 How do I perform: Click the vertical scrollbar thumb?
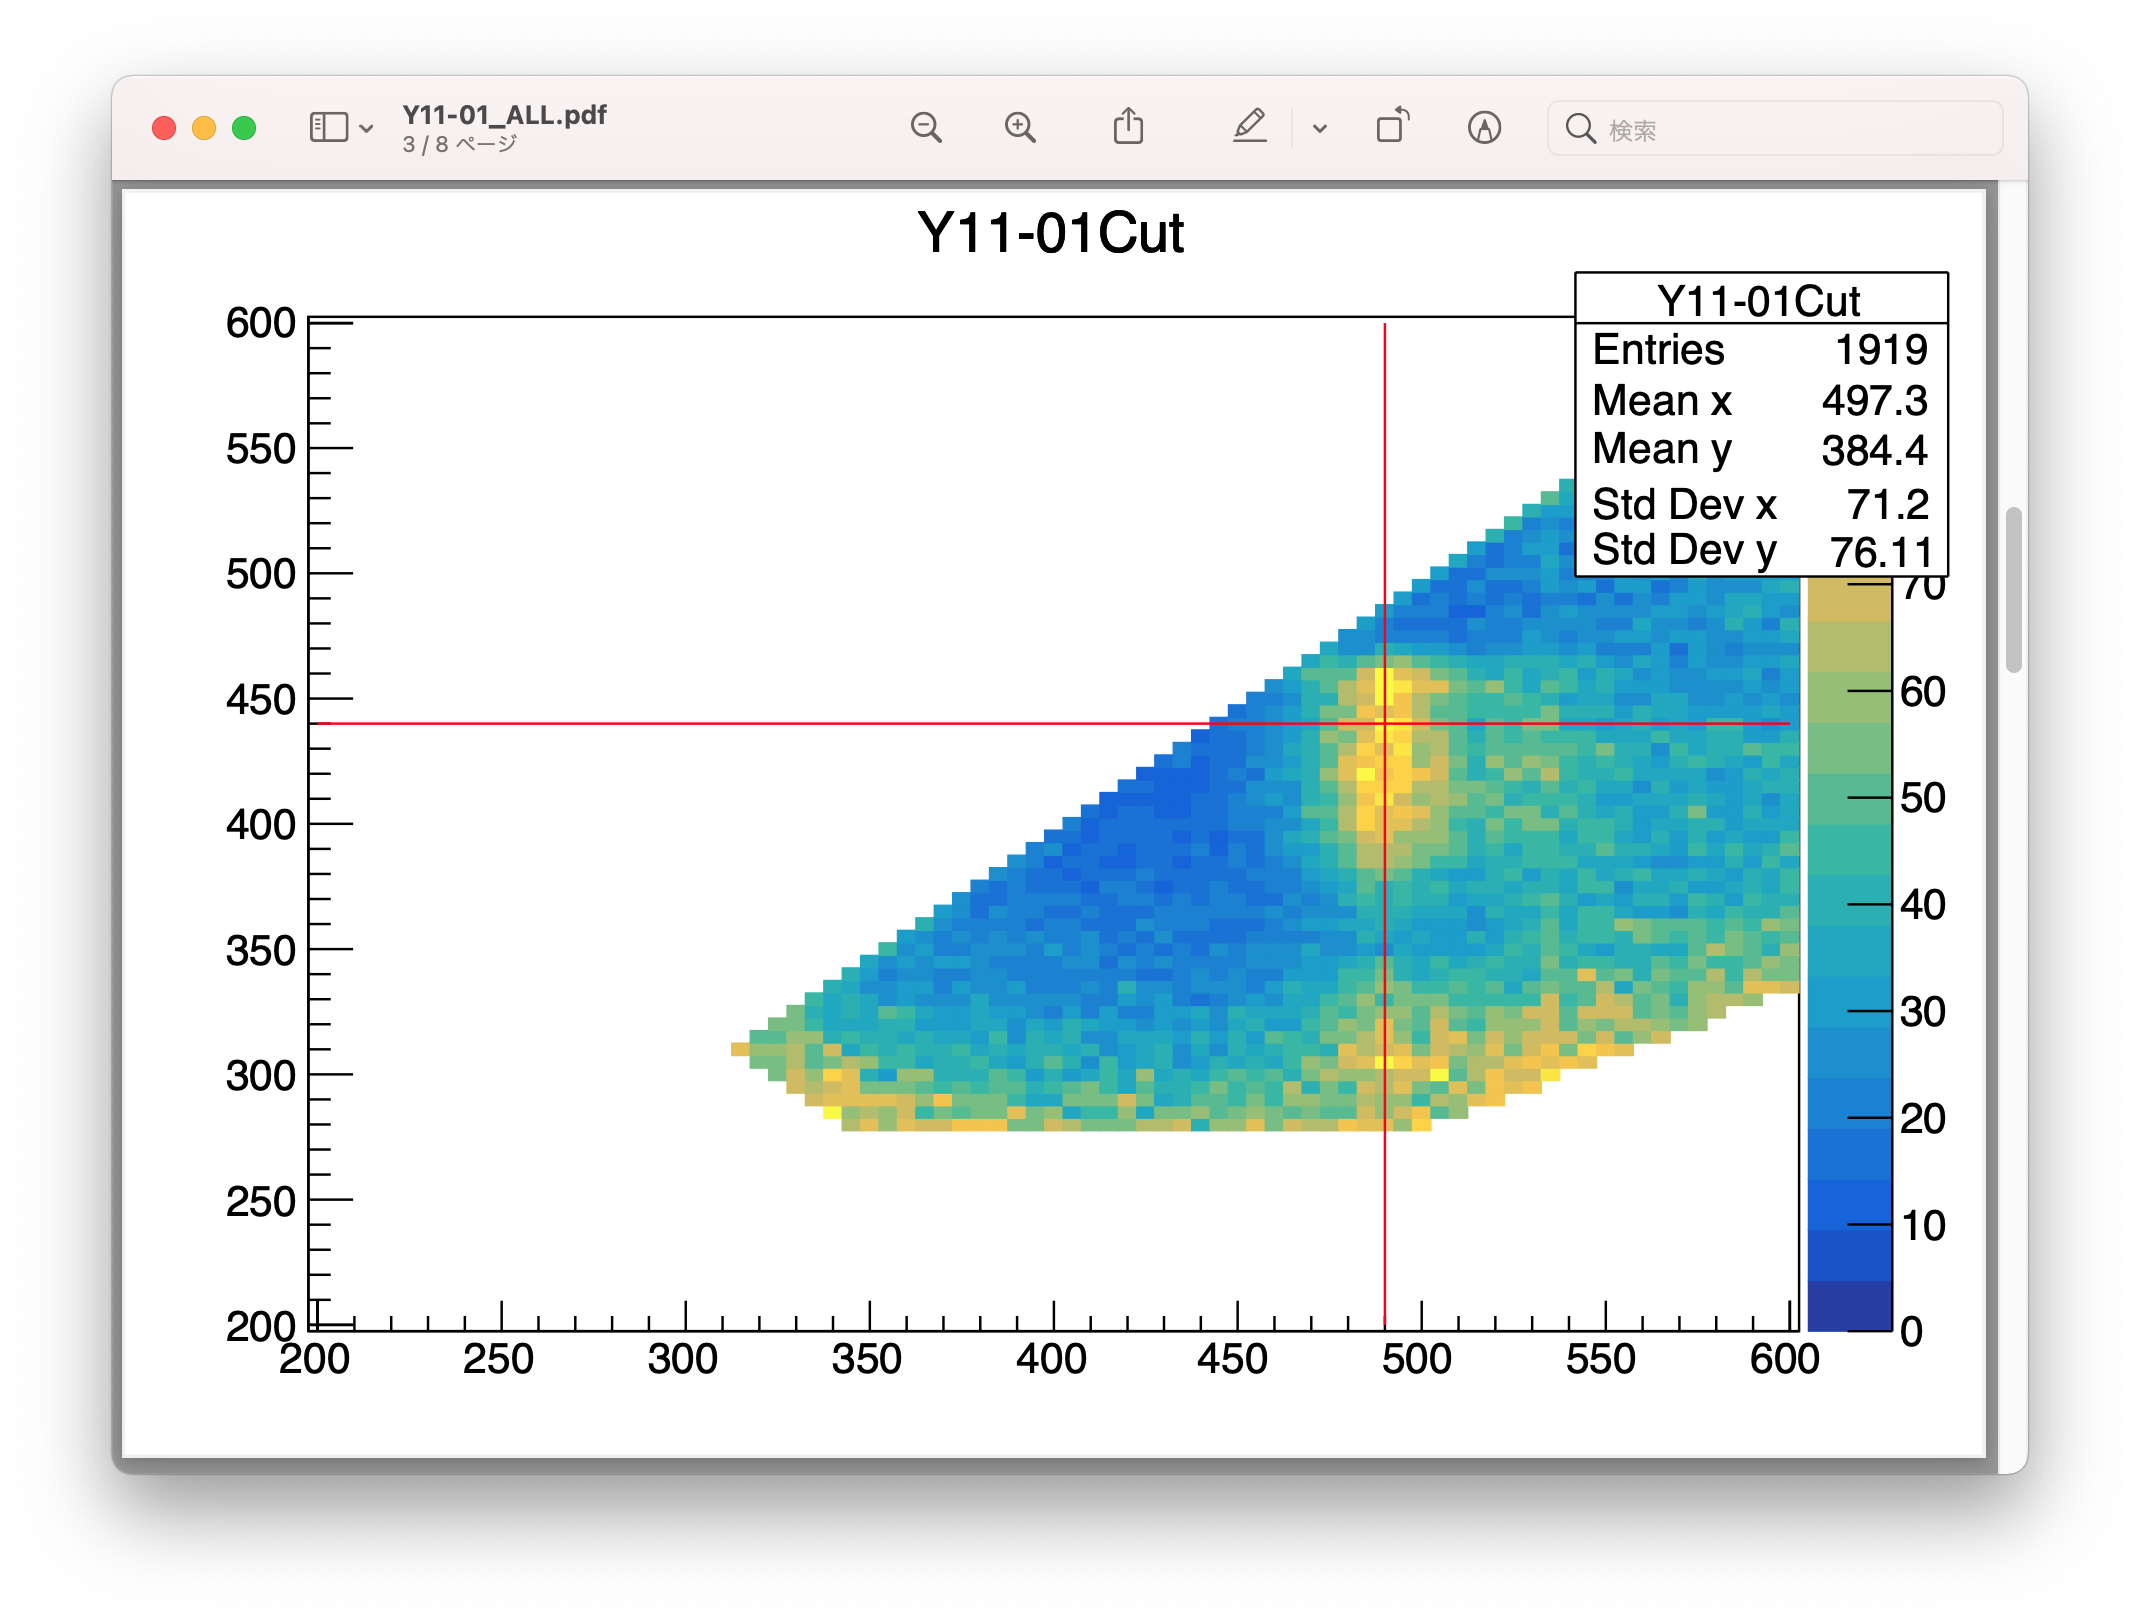click(x=2013, y=590)
